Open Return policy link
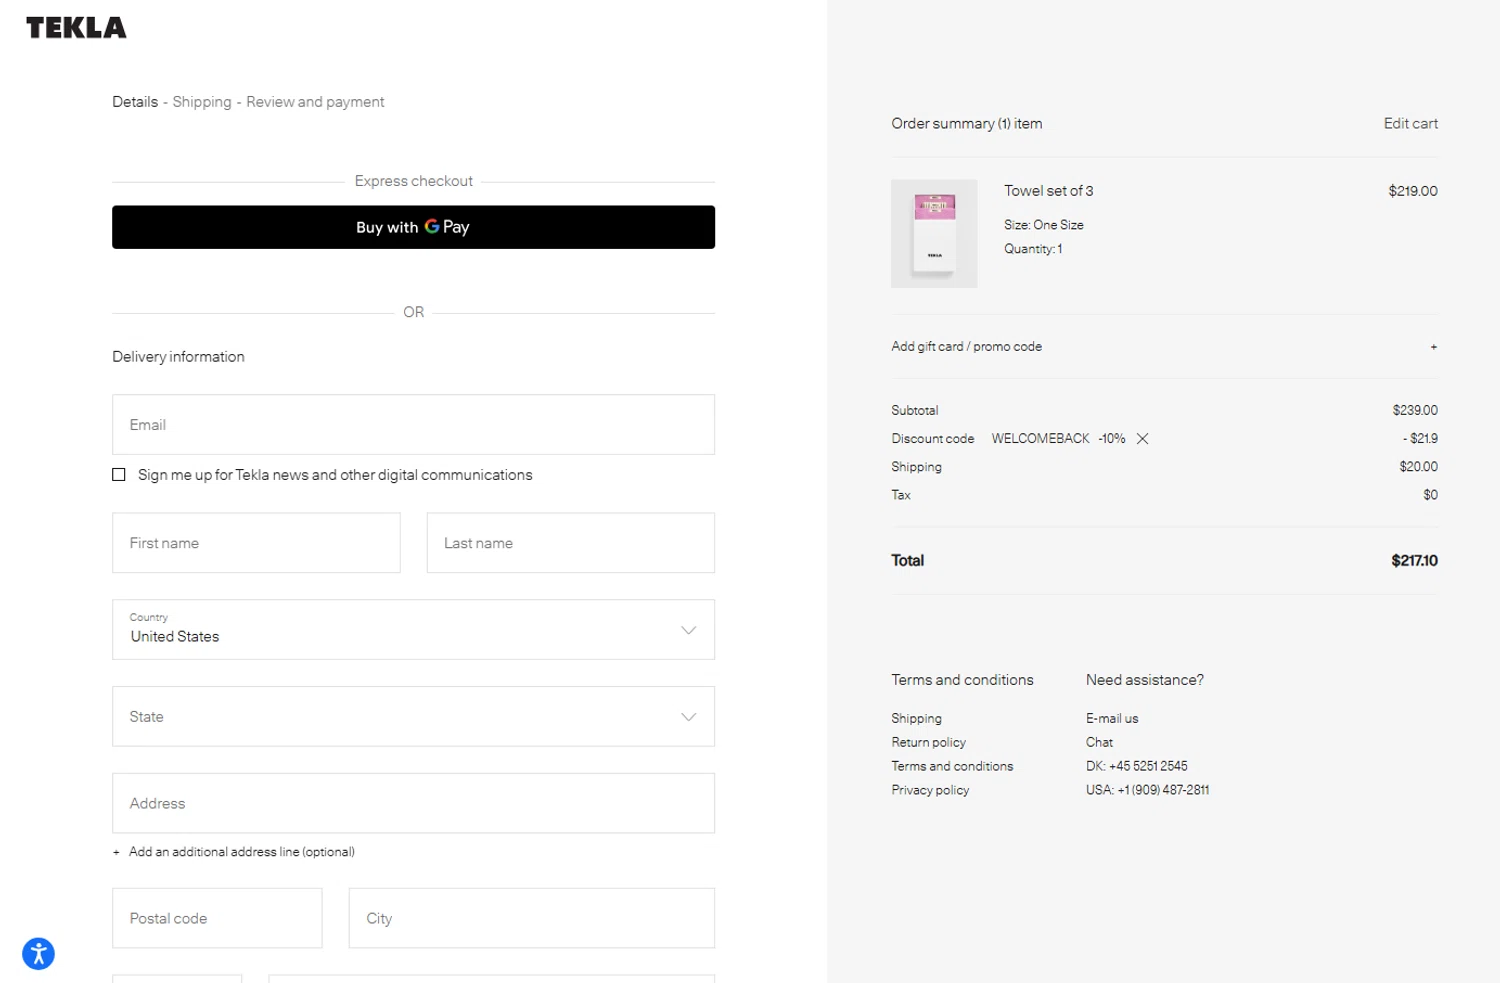Image resolution: width=1500 pixels, height=983 pixels. tap(928, 743)
